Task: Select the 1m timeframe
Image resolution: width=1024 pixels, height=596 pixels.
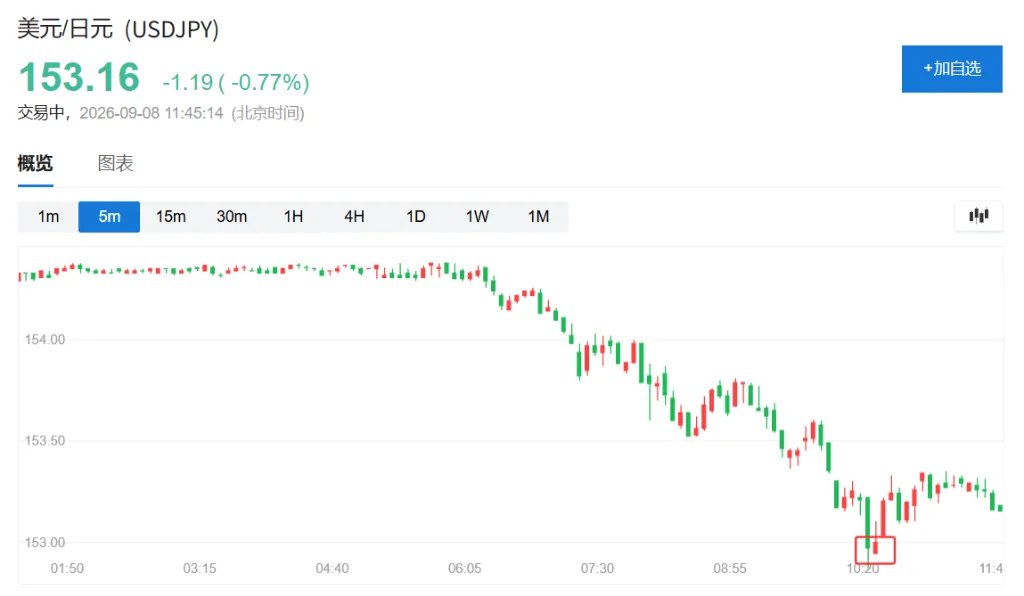Action: click(x=48, y=217)
